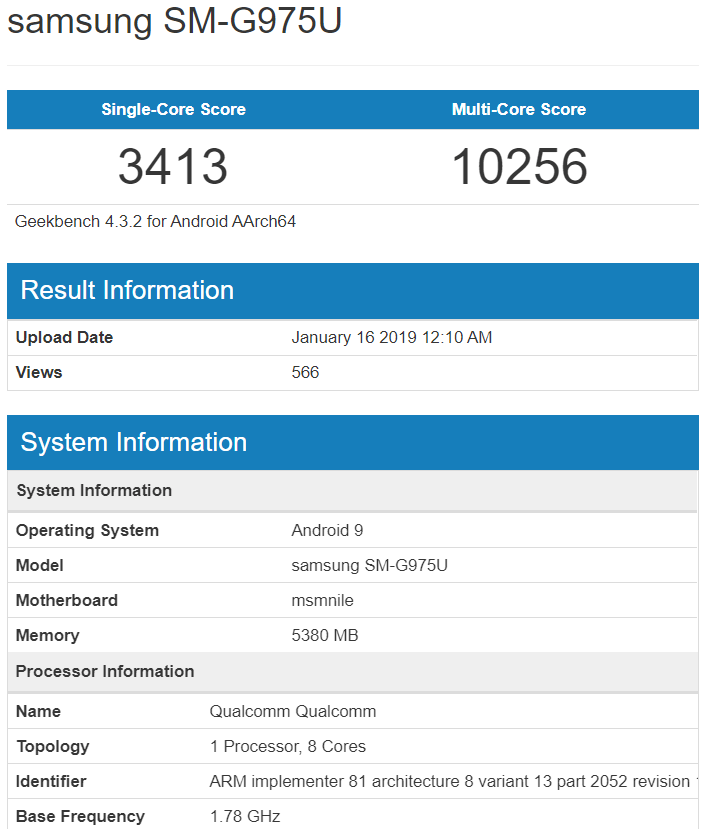Click the single-core value 3413
Screen dimensions: 704x829
pyautogui.click(x=173, y=167)
